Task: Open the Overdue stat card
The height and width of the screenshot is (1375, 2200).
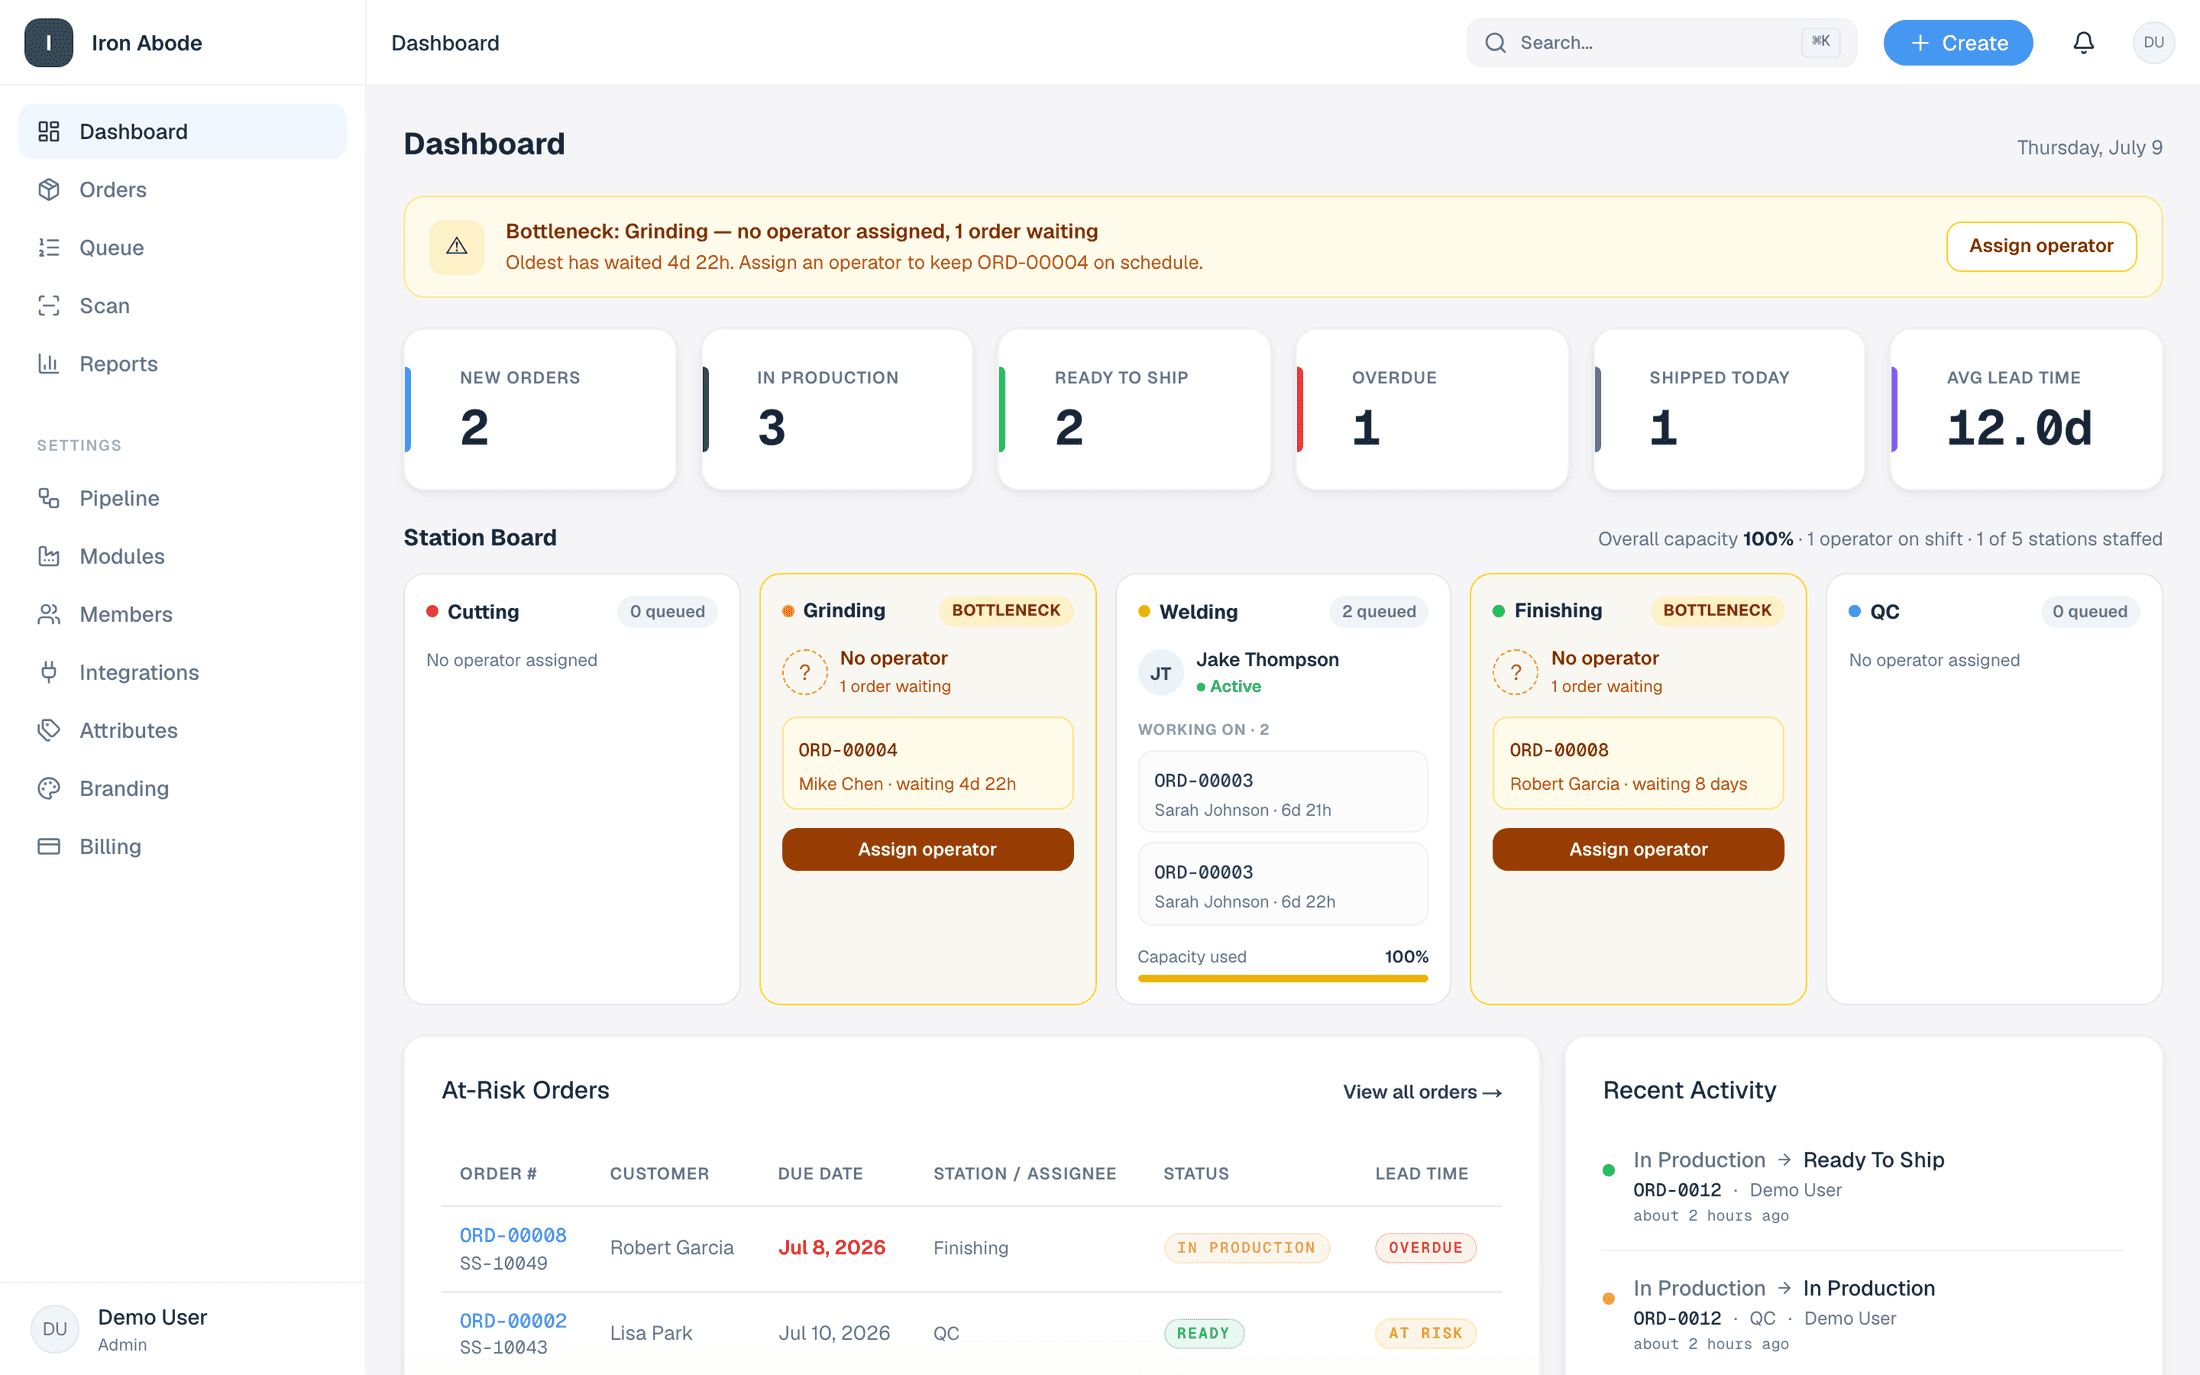Action: tap(1432, 410)
